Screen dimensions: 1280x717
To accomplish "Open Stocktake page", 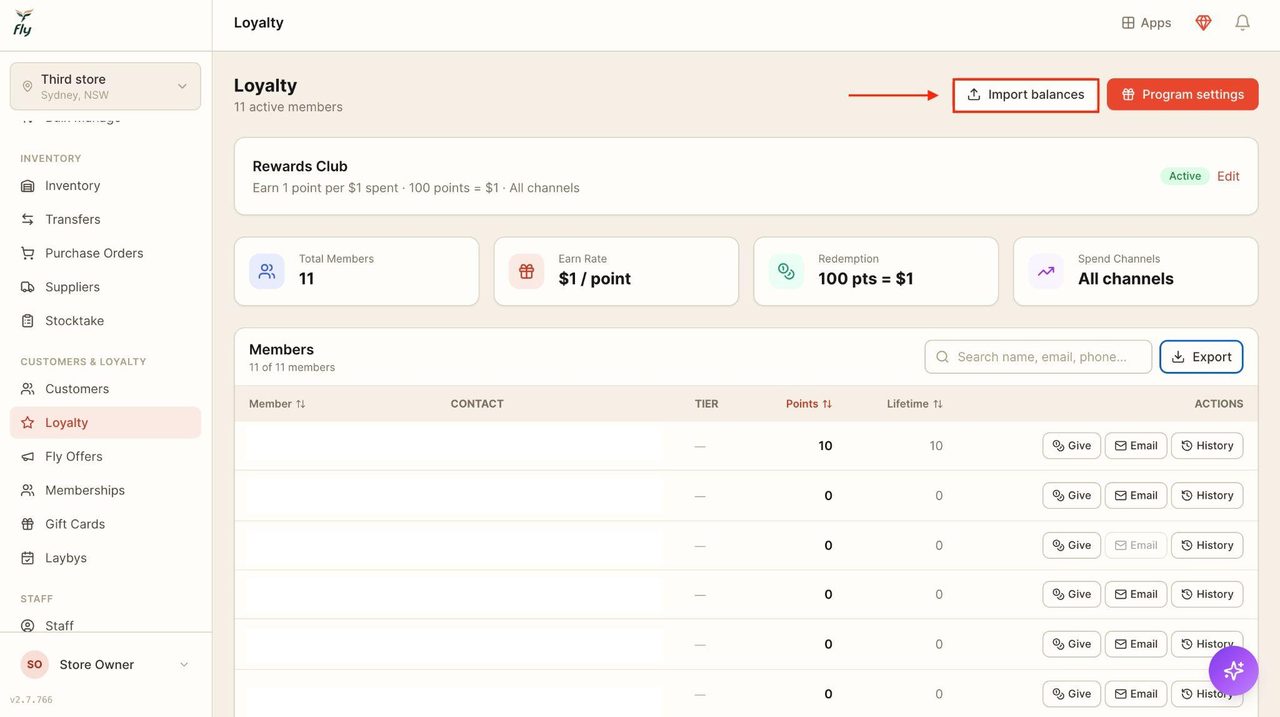I will (x=105, y=321).
